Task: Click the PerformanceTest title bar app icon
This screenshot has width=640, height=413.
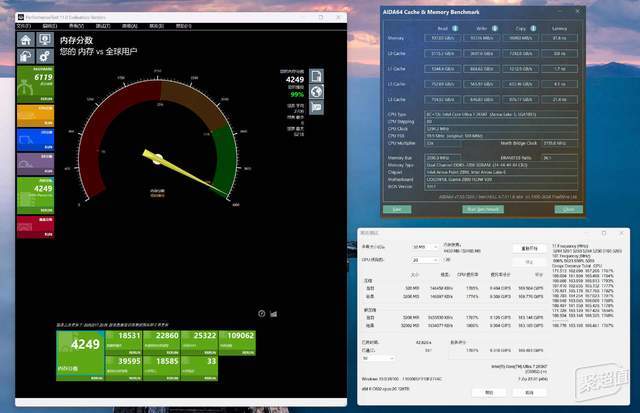Action: tap(20, 17)
